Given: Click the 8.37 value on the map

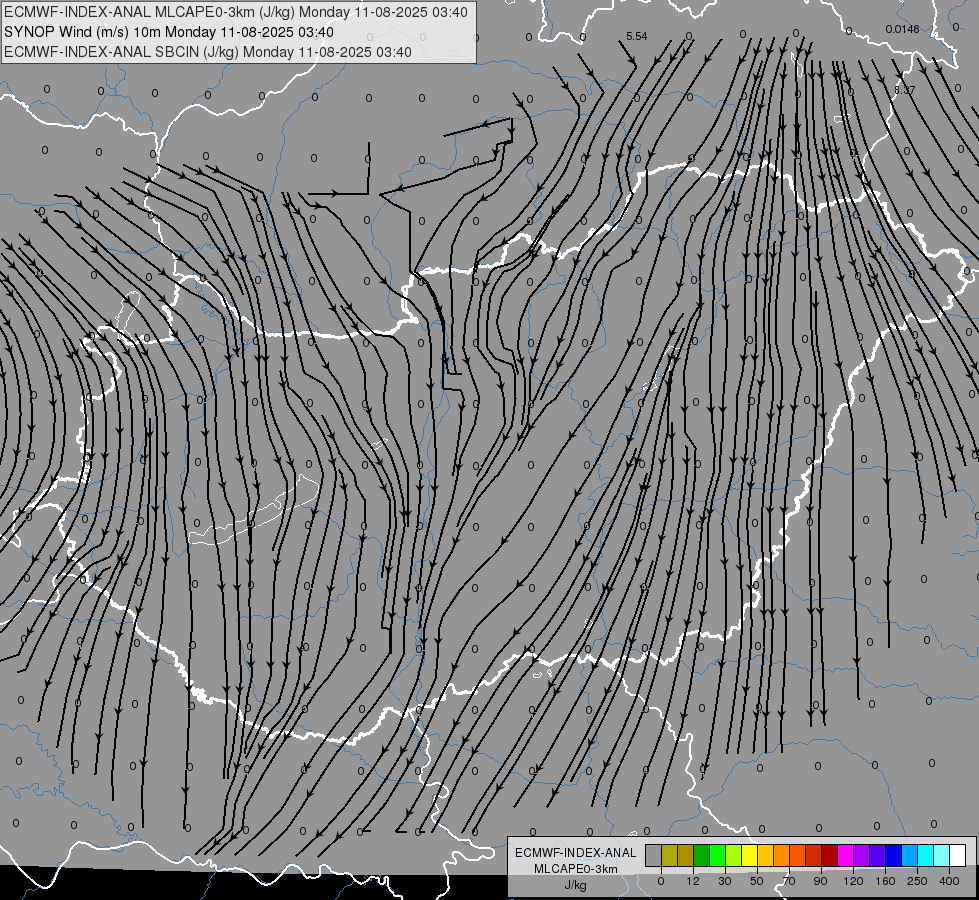Looking at the screenshot, I should pos(904,90).
